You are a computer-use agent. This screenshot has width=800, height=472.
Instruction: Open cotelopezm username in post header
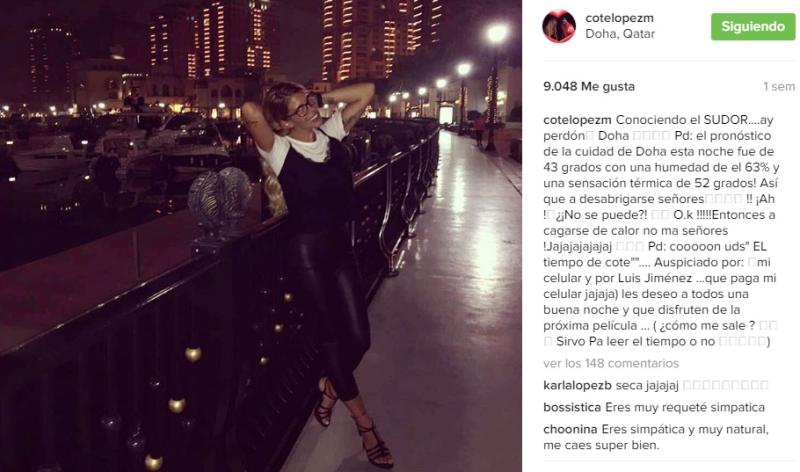pyautogui.click(x=619, y=18)
